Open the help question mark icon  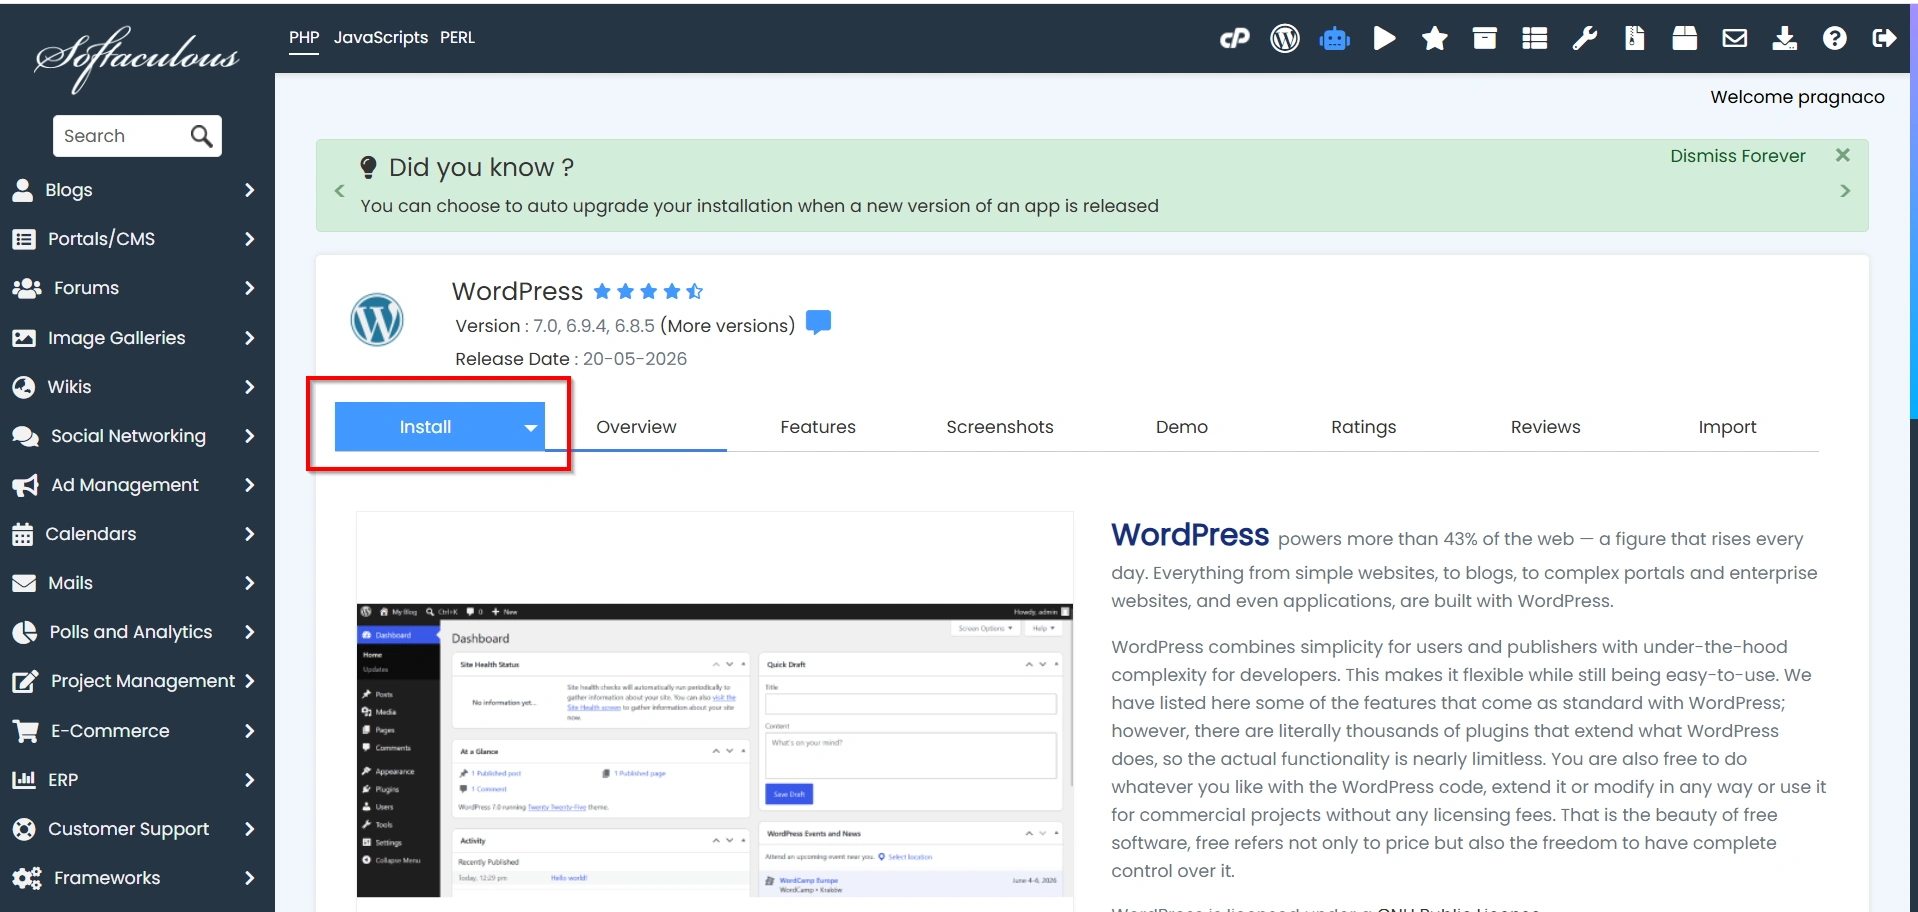1835,38
